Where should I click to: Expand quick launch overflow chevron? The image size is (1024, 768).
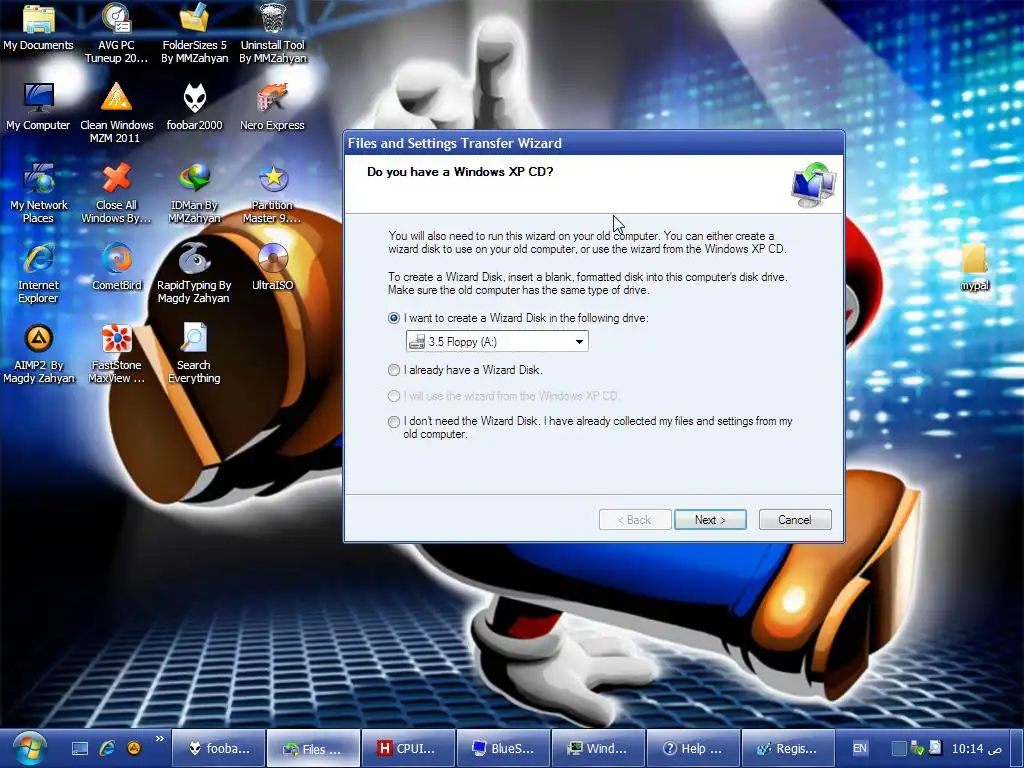tap(159, 739)
